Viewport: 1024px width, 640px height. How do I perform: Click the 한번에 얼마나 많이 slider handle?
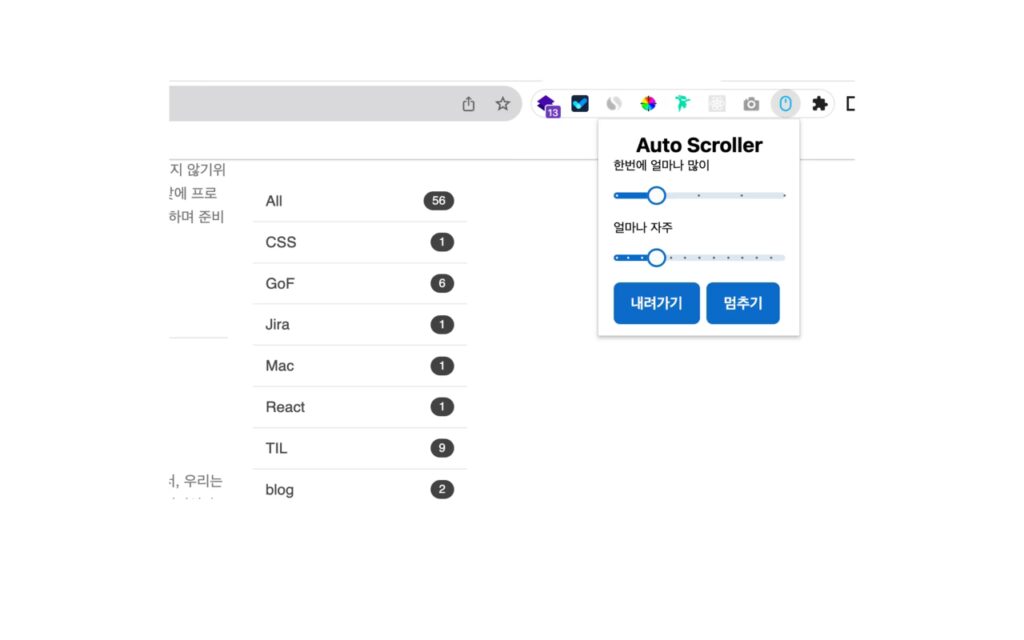(x=656, y=195)
